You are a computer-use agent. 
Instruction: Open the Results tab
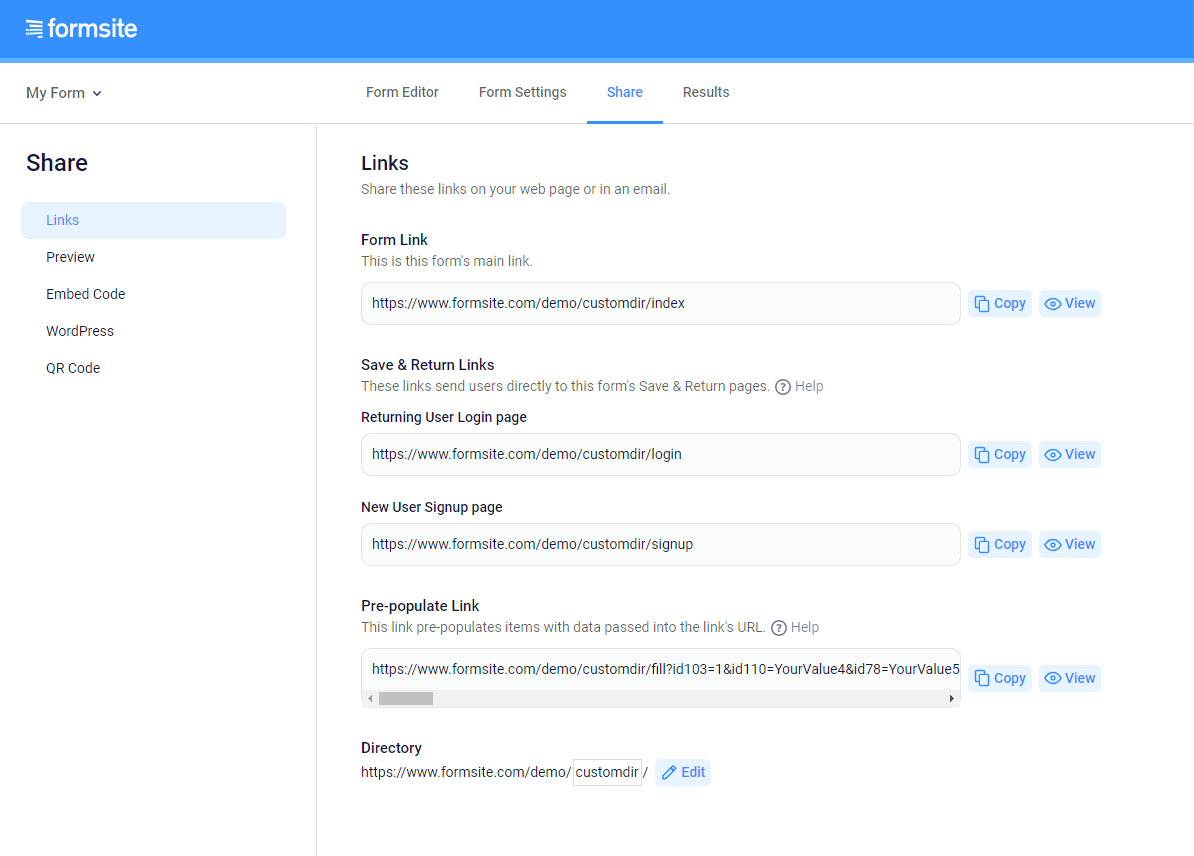point(706,92)
